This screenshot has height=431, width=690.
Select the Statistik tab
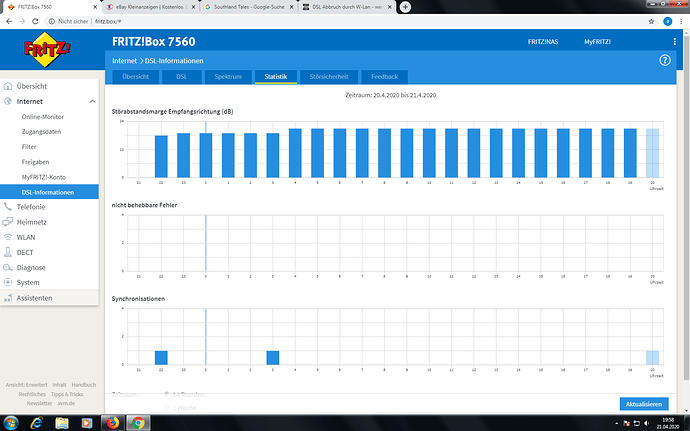276,77
